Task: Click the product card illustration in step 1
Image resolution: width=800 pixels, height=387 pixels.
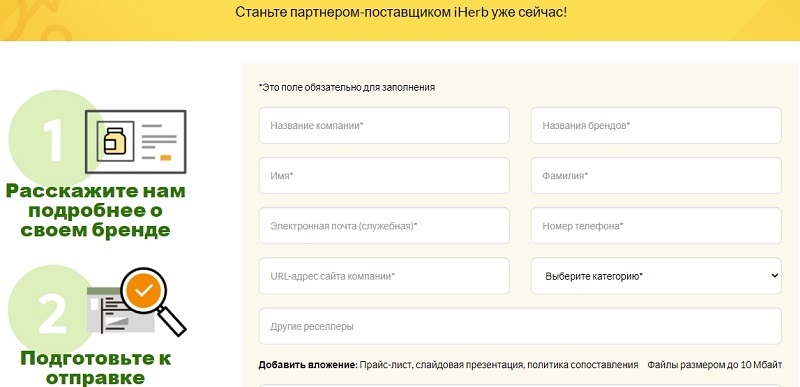Action: (x=136, y=142)
